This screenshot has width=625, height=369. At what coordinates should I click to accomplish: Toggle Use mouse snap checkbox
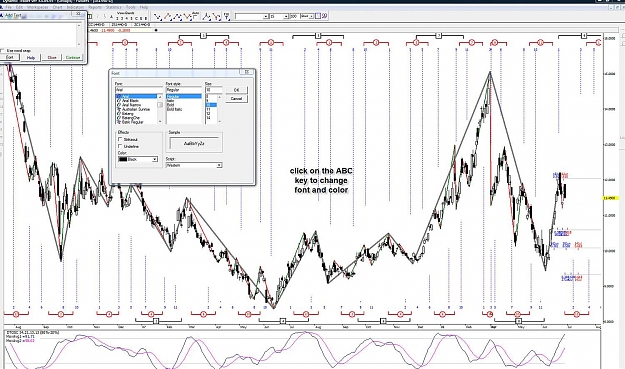click(3, 51)
